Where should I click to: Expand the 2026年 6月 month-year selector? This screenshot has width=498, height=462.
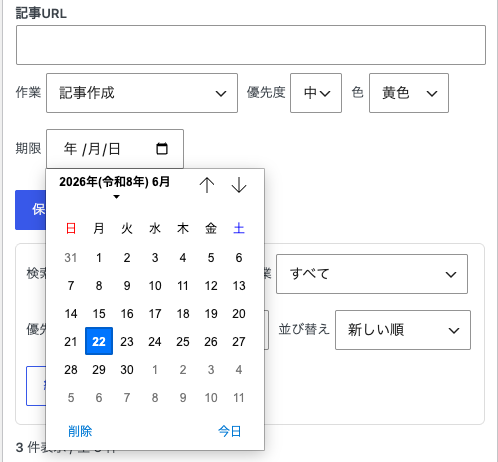point(115,187)
